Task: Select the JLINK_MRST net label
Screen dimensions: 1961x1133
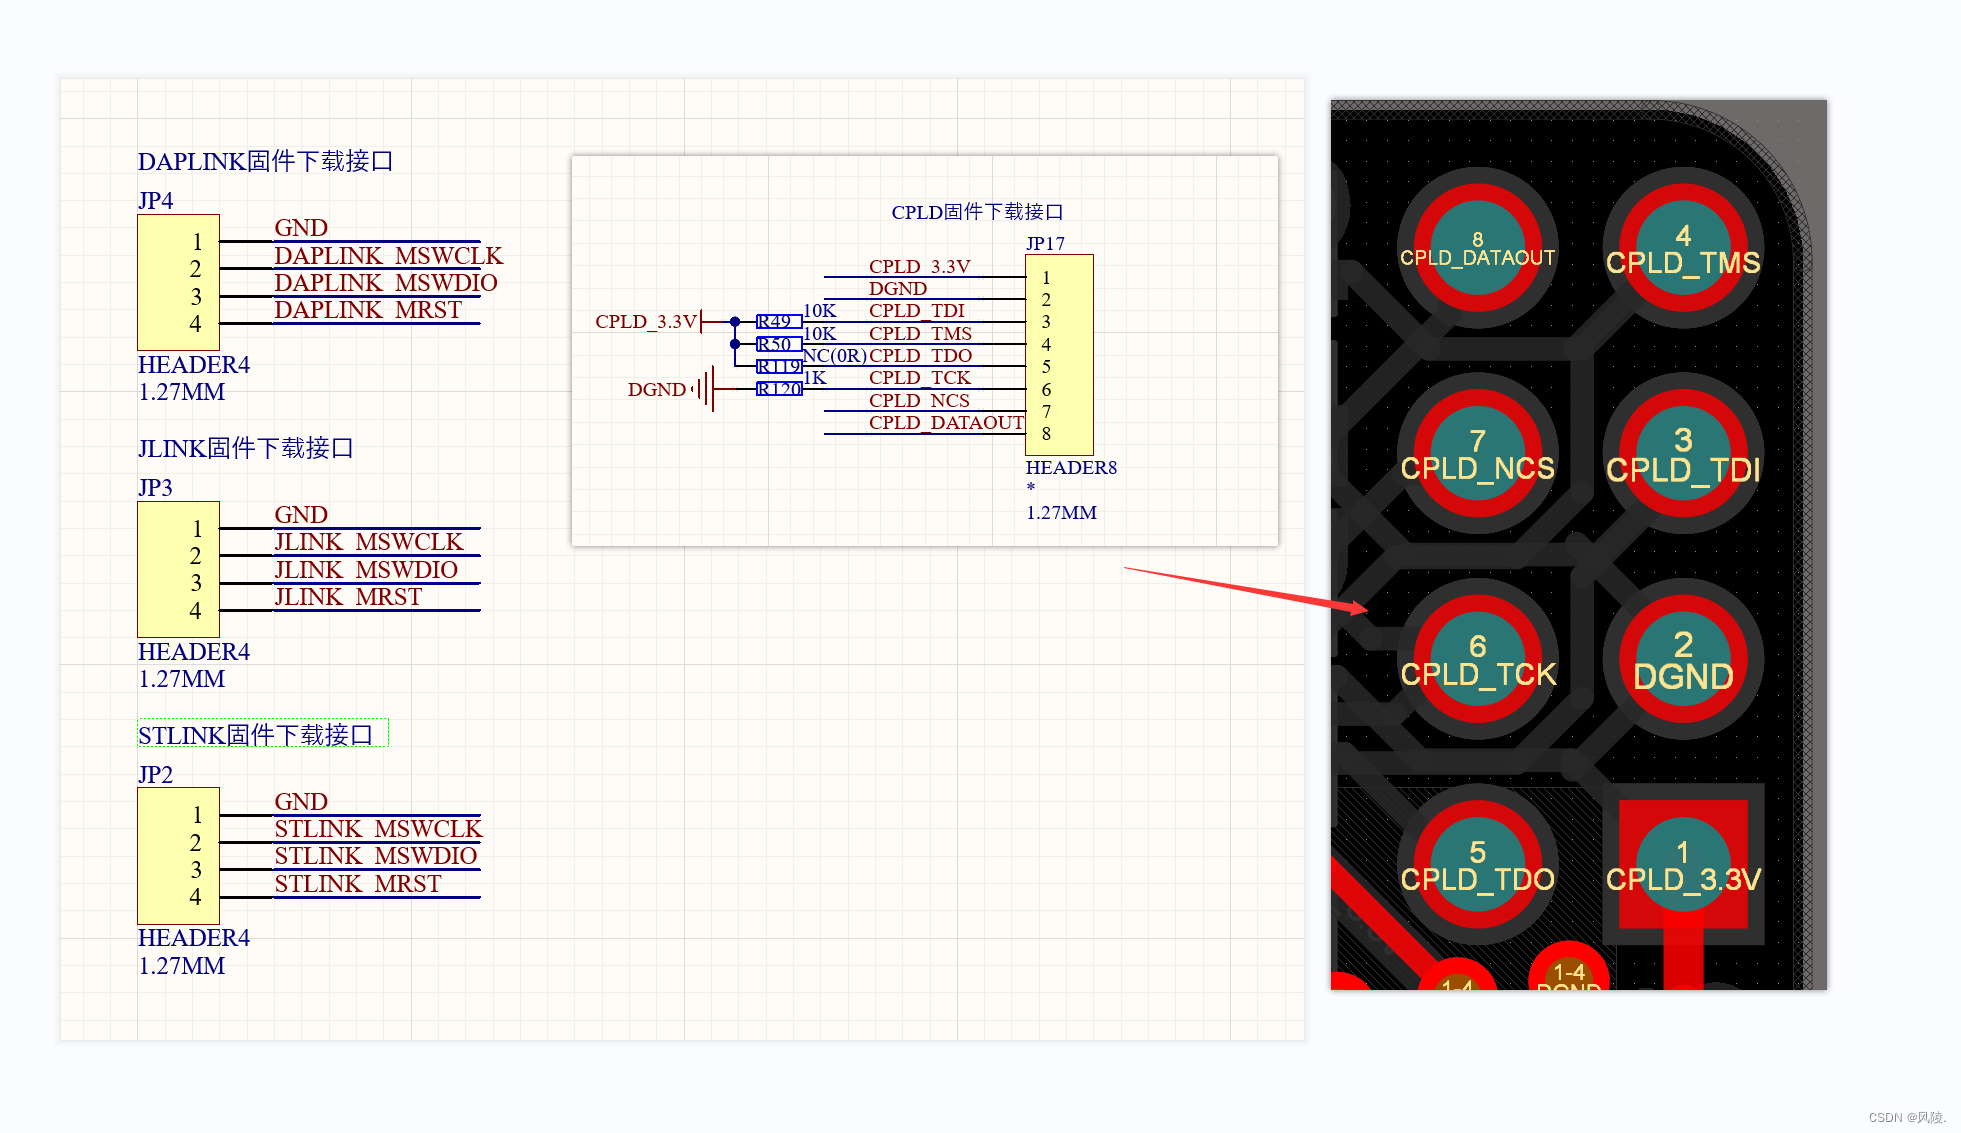Action: pos(348,597)
